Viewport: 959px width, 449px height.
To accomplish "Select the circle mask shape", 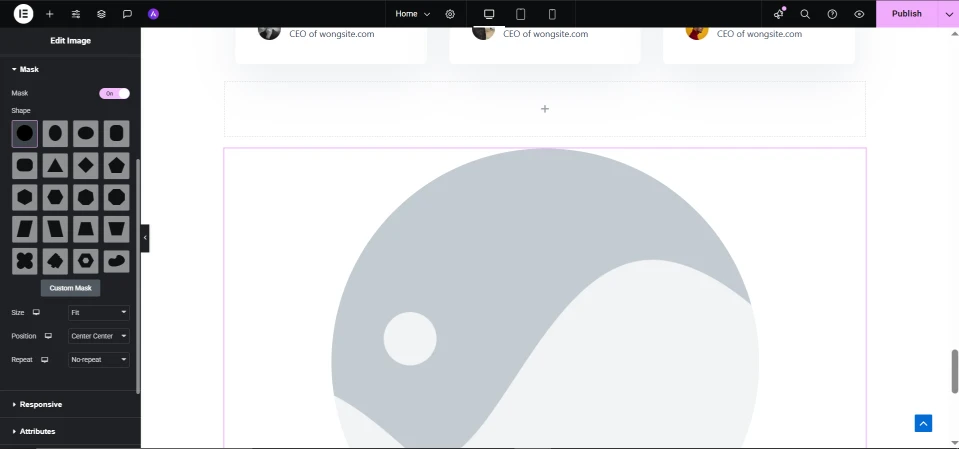I will pos(24,133).
